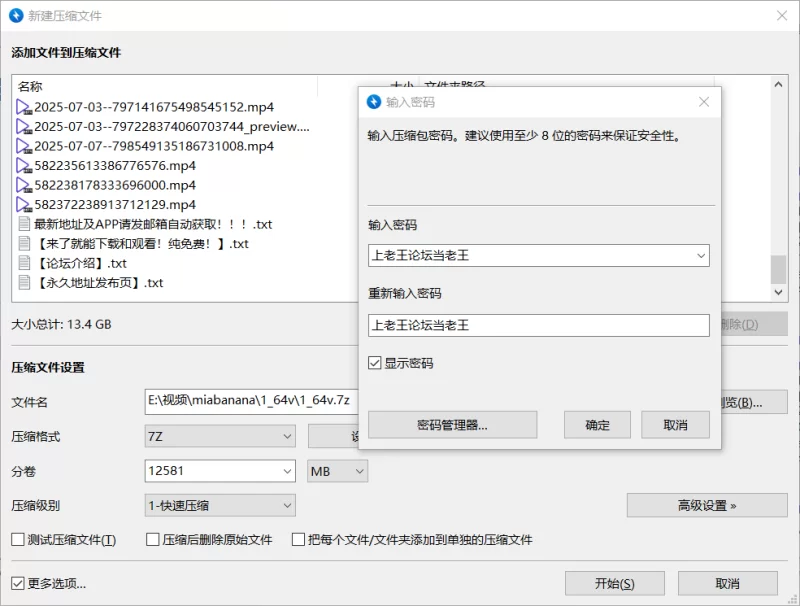Toggle the 更多选项... checkbox
Viewport: 800px width, 606px height.
18,584
